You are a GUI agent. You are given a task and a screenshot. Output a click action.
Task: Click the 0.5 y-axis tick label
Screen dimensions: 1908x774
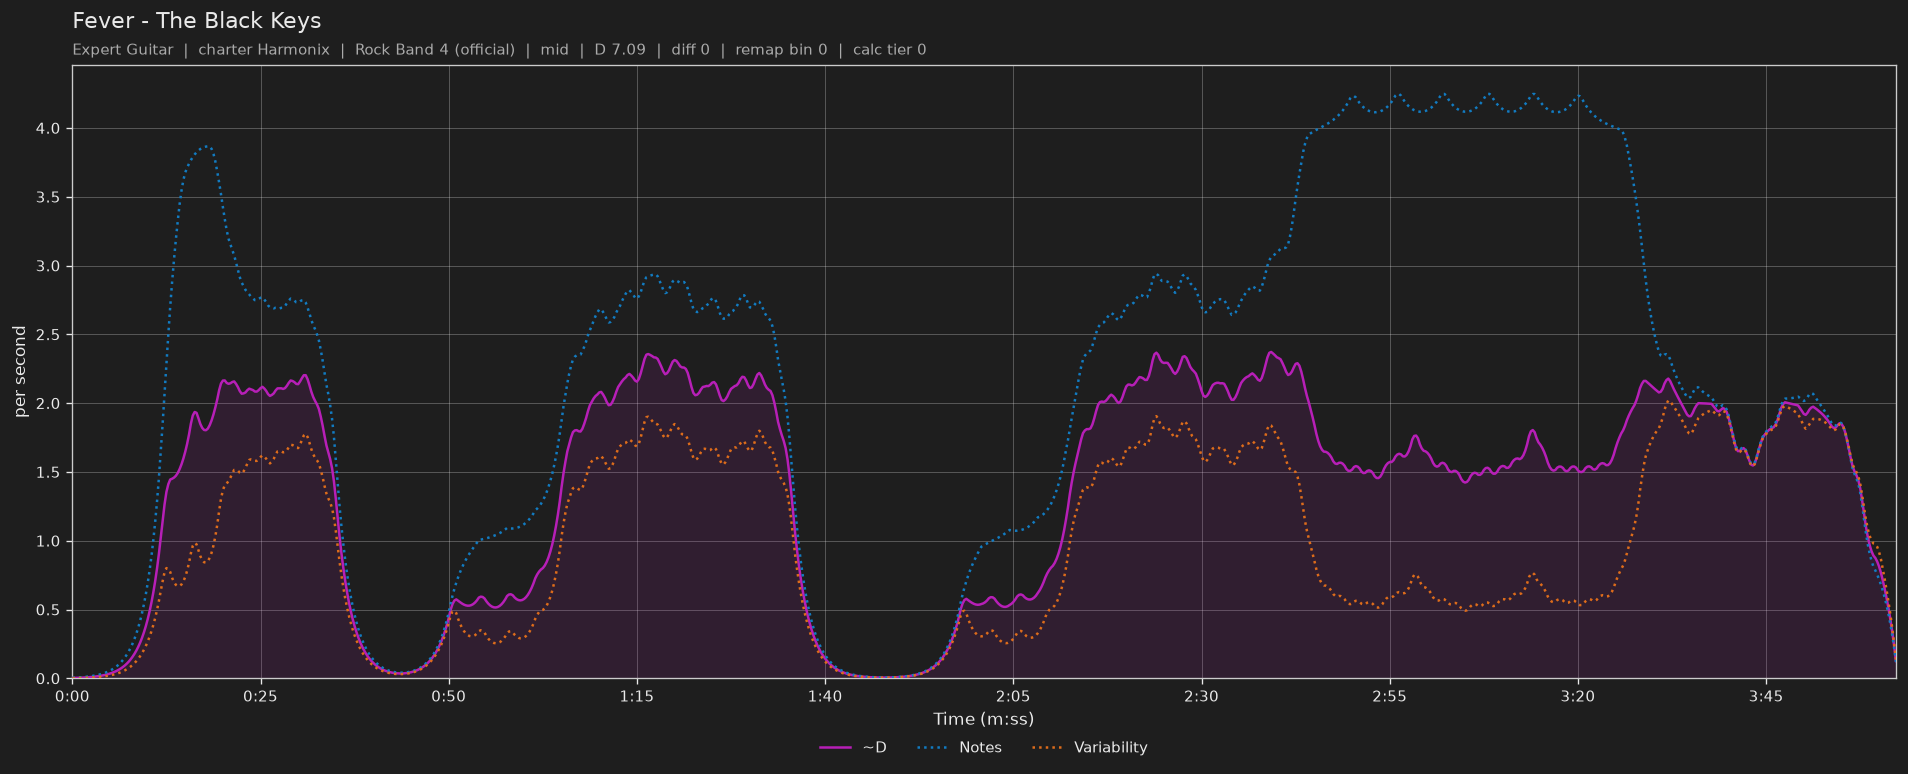tap(49, 611)
